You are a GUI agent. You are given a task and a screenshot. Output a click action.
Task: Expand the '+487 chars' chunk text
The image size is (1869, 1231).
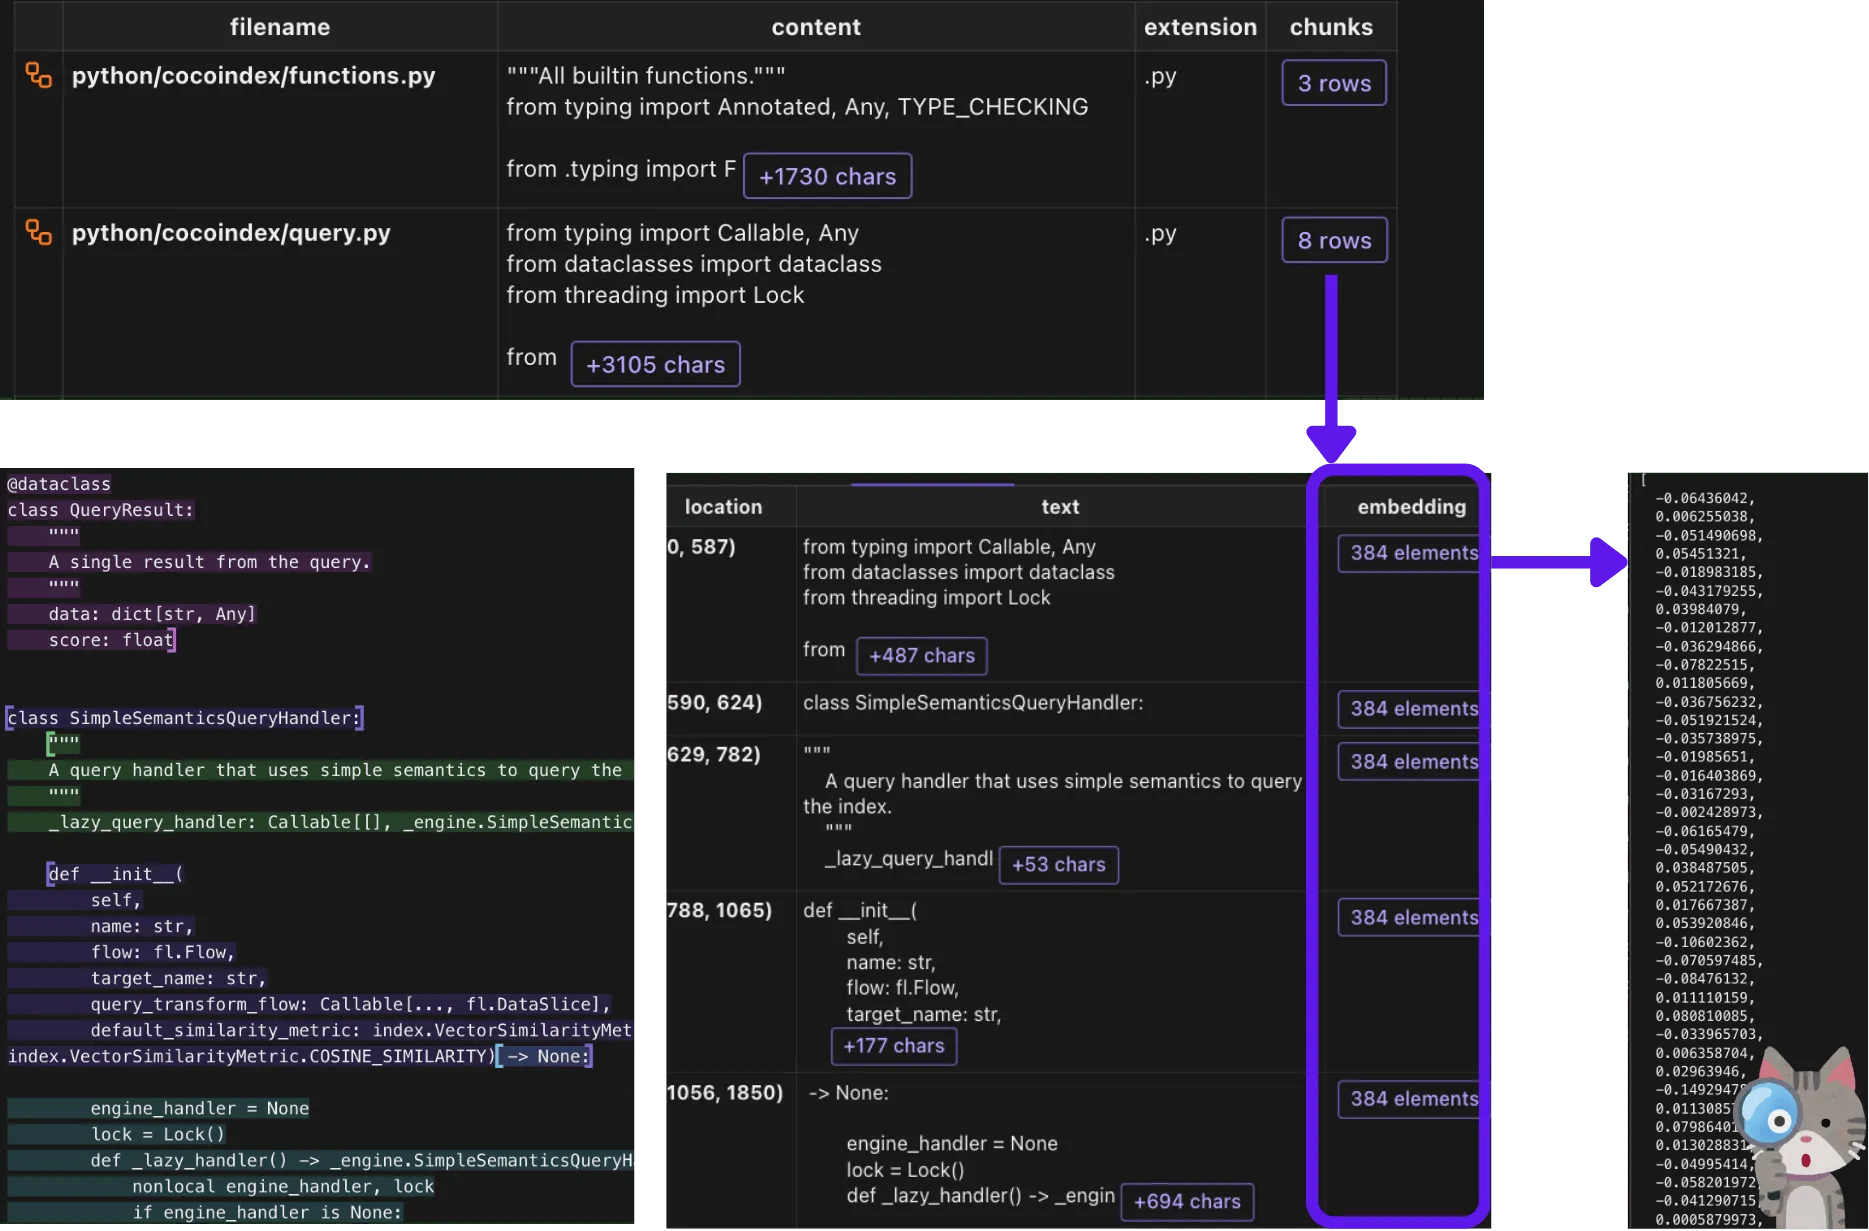click(x=922, y=656)
